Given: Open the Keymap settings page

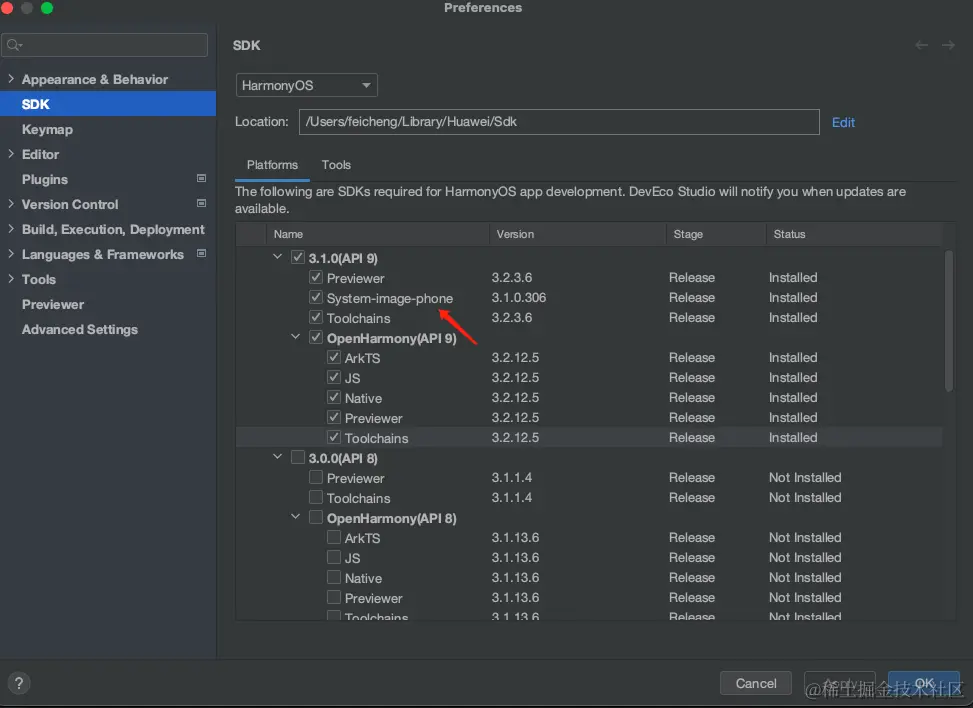Looking at the screenshot, I should (47, 129).
